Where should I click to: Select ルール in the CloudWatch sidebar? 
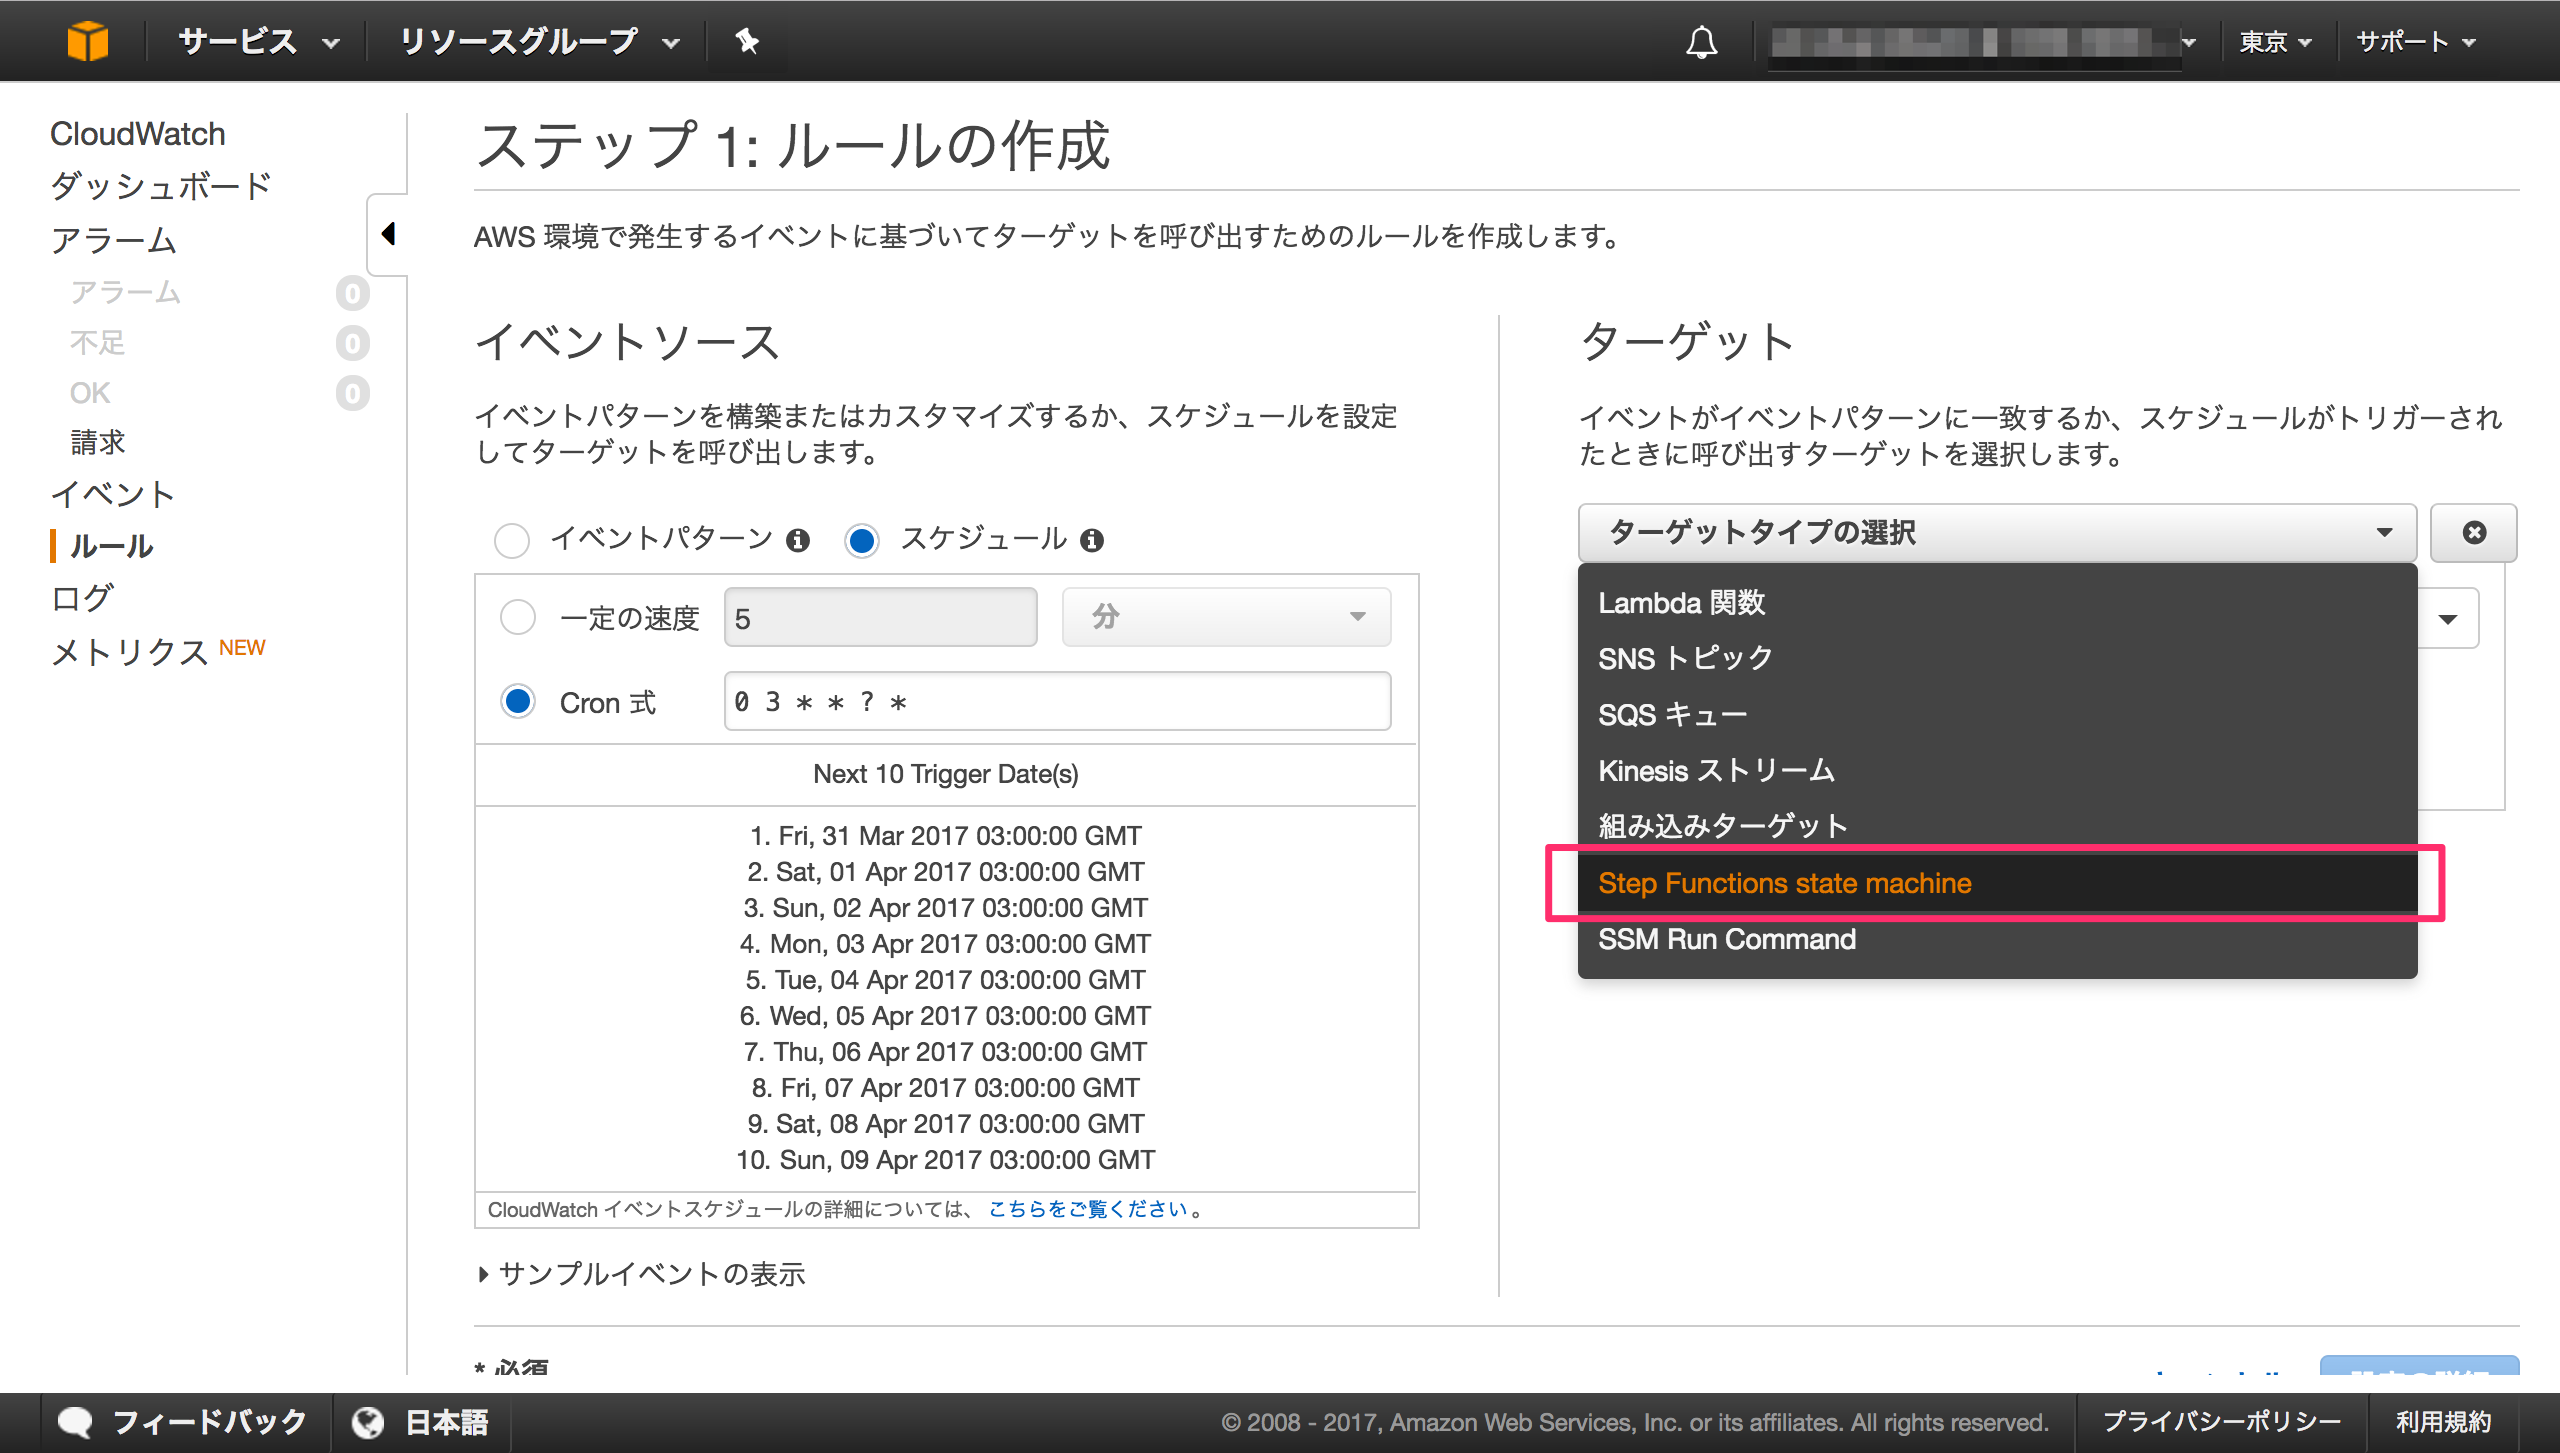click(110, 547)
